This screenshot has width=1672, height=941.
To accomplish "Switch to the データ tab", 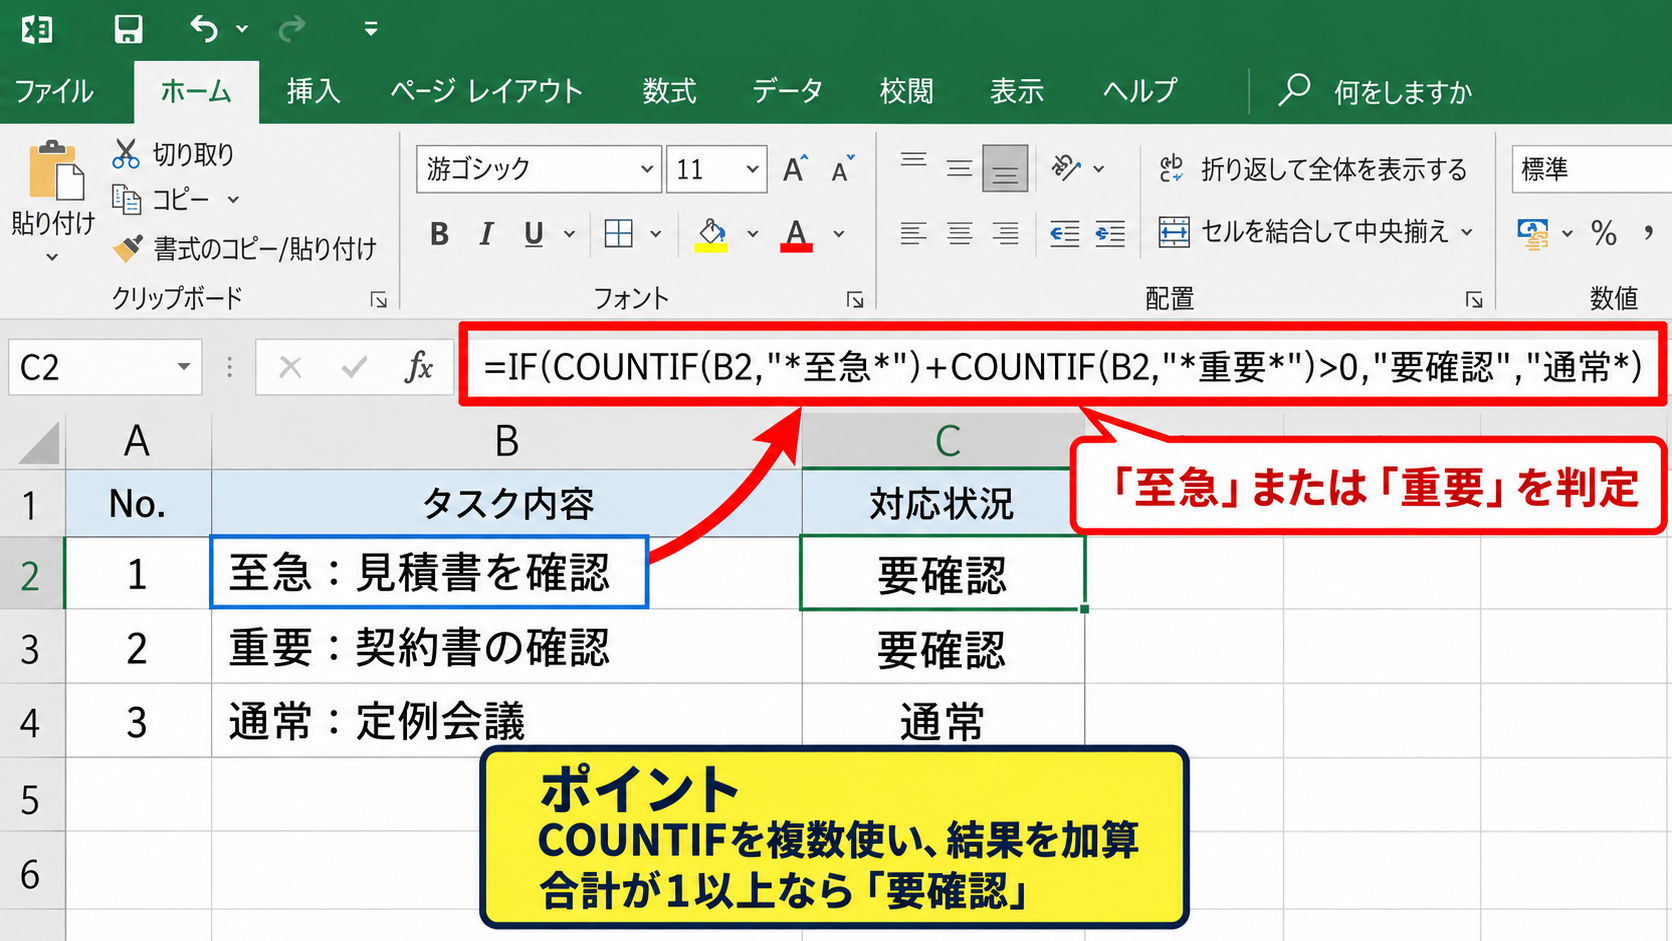I will coord(787,92).
